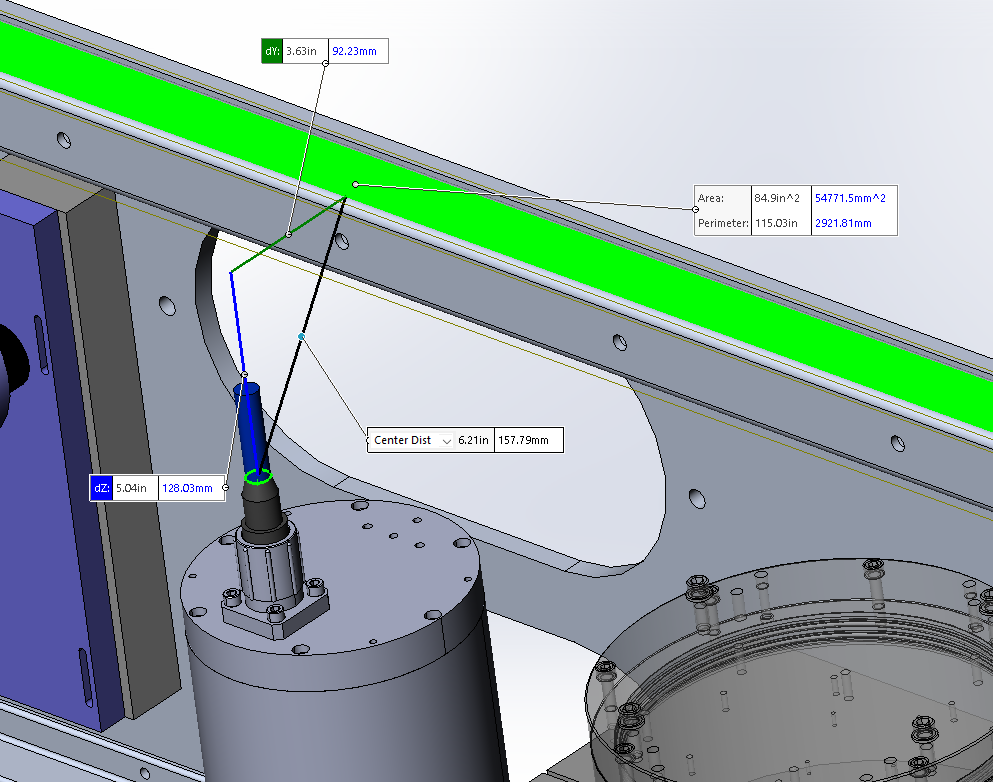Select the 2921.81mm perimeter value
This screenshot has width=993, height=782.
click(844, 224)
